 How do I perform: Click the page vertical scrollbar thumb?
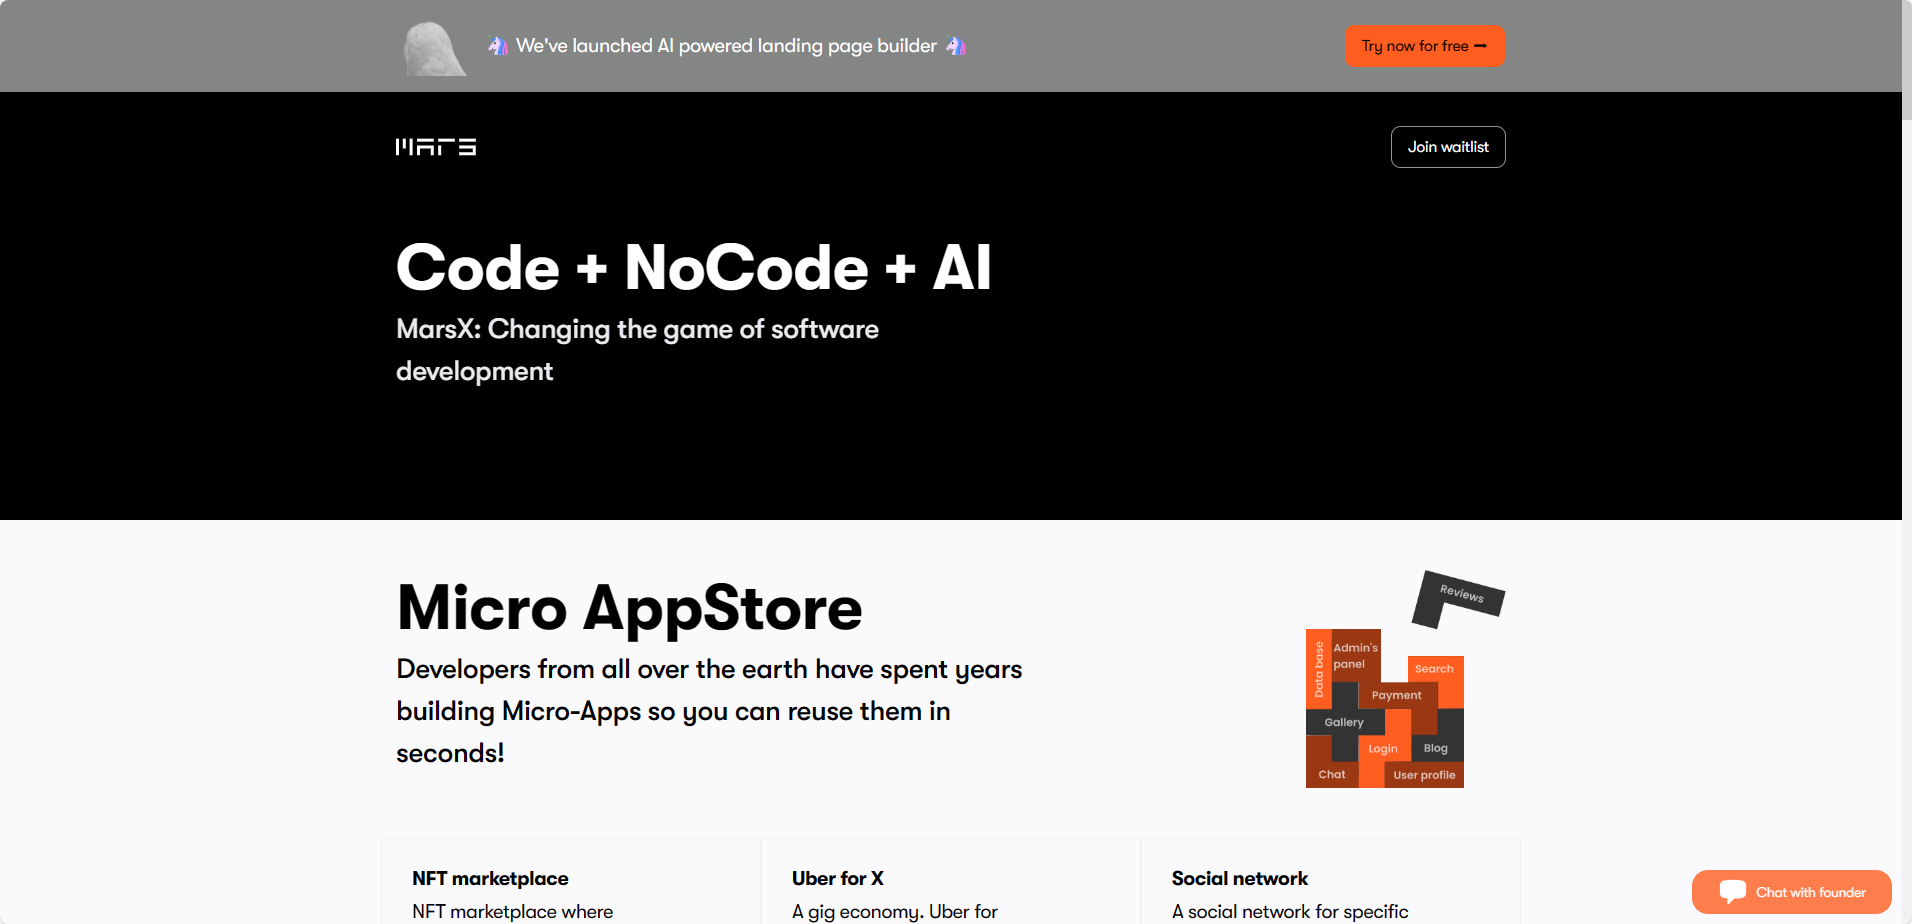tap(1907, 60)
